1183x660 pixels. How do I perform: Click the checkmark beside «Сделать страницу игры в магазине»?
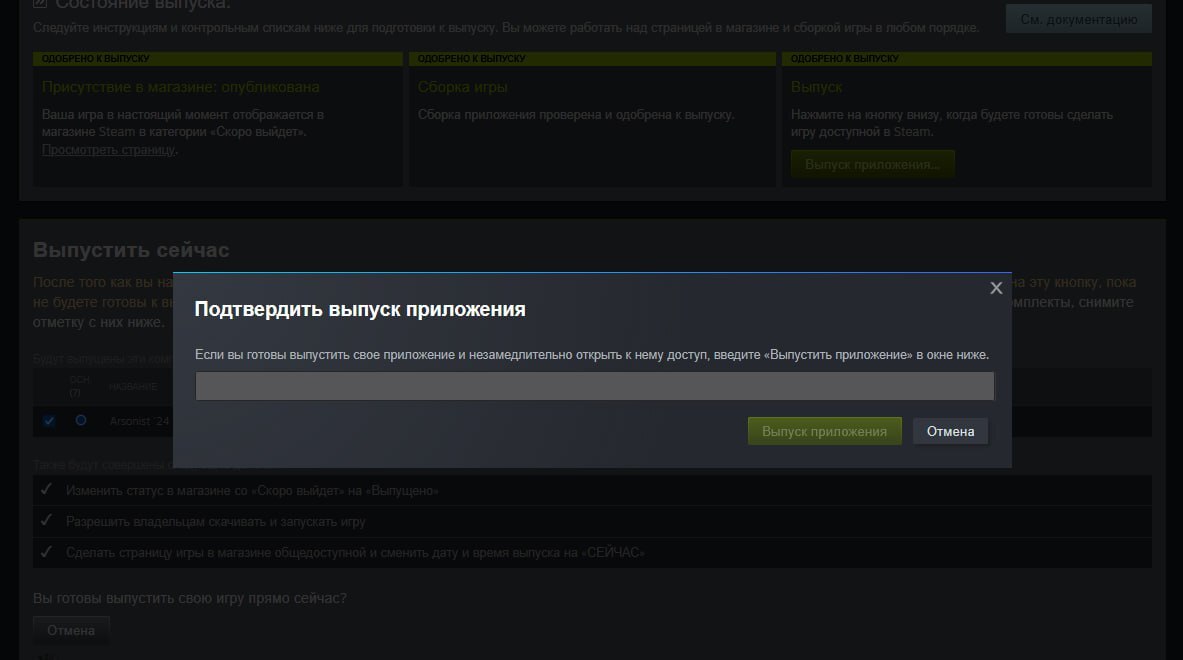click(46, 552)
